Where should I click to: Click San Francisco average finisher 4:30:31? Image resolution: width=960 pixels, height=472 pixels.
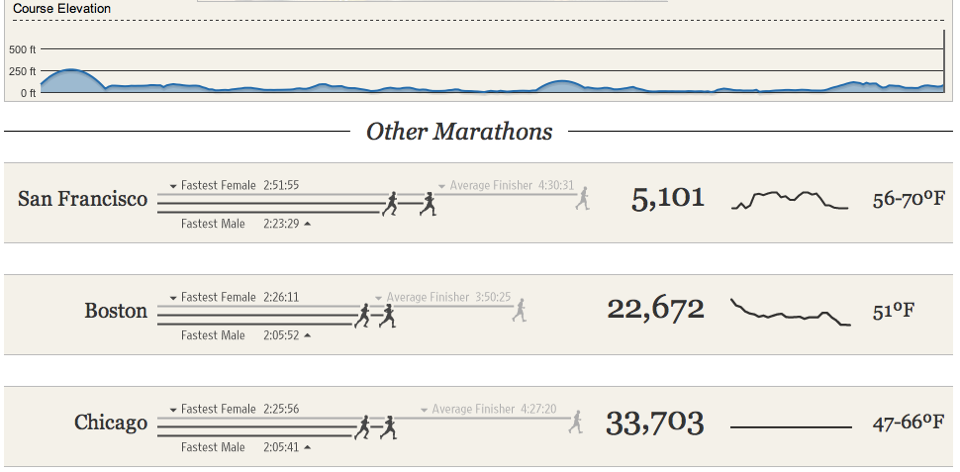pyautogui.click(x=556, y=185)
